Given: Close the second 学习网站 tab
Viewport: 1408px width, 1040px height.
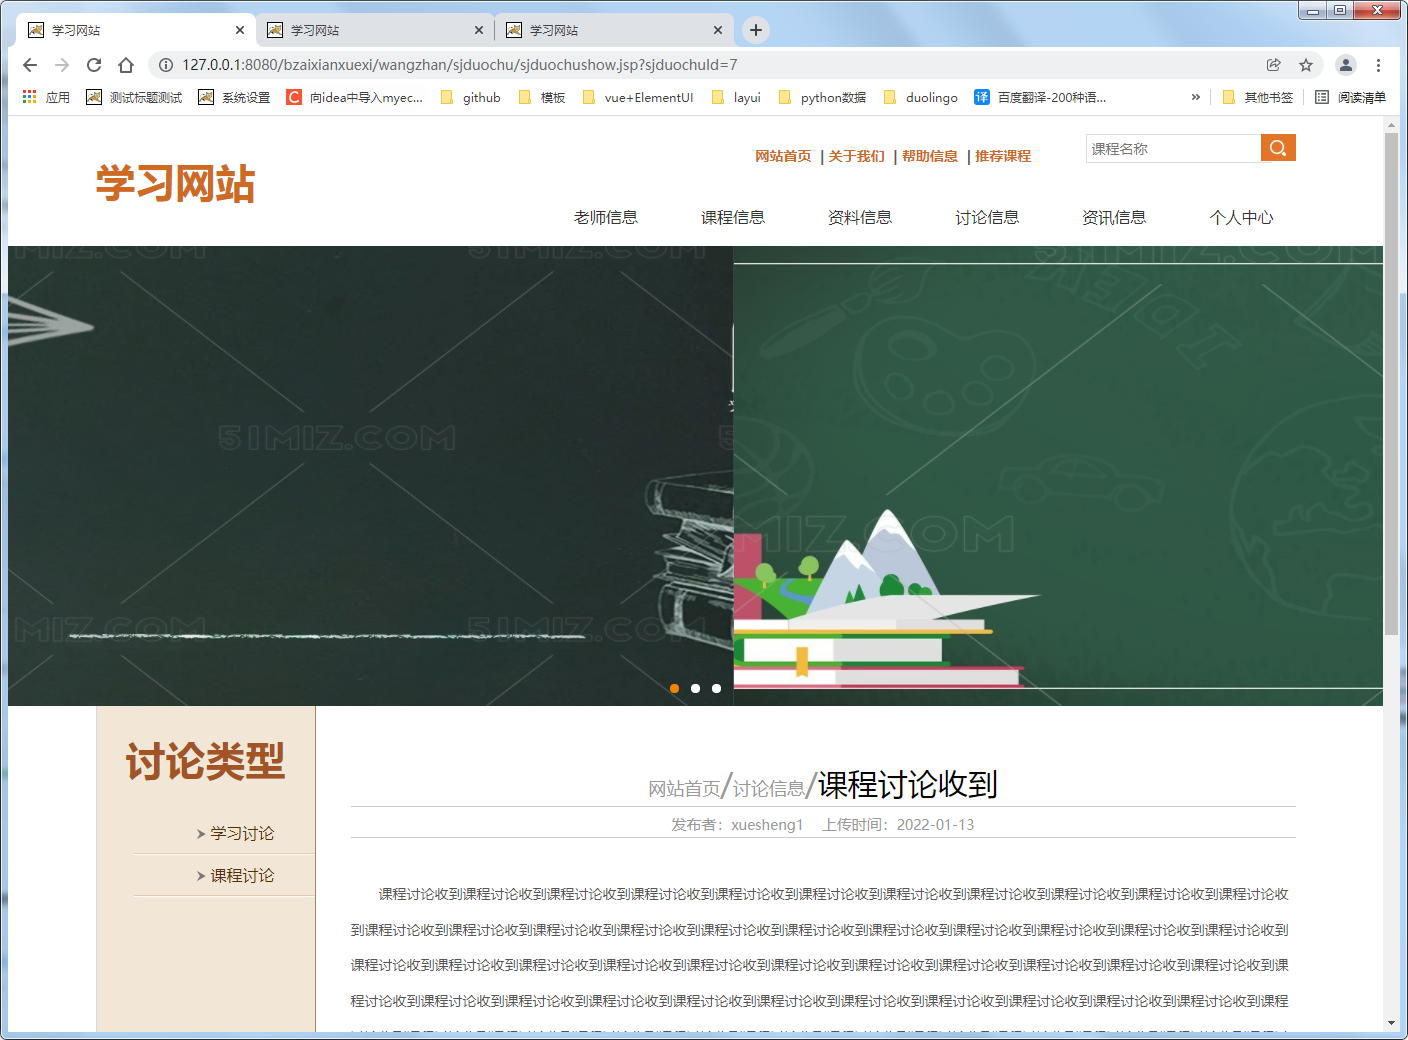Looking at the screenshot, I should tap(479, 30).
